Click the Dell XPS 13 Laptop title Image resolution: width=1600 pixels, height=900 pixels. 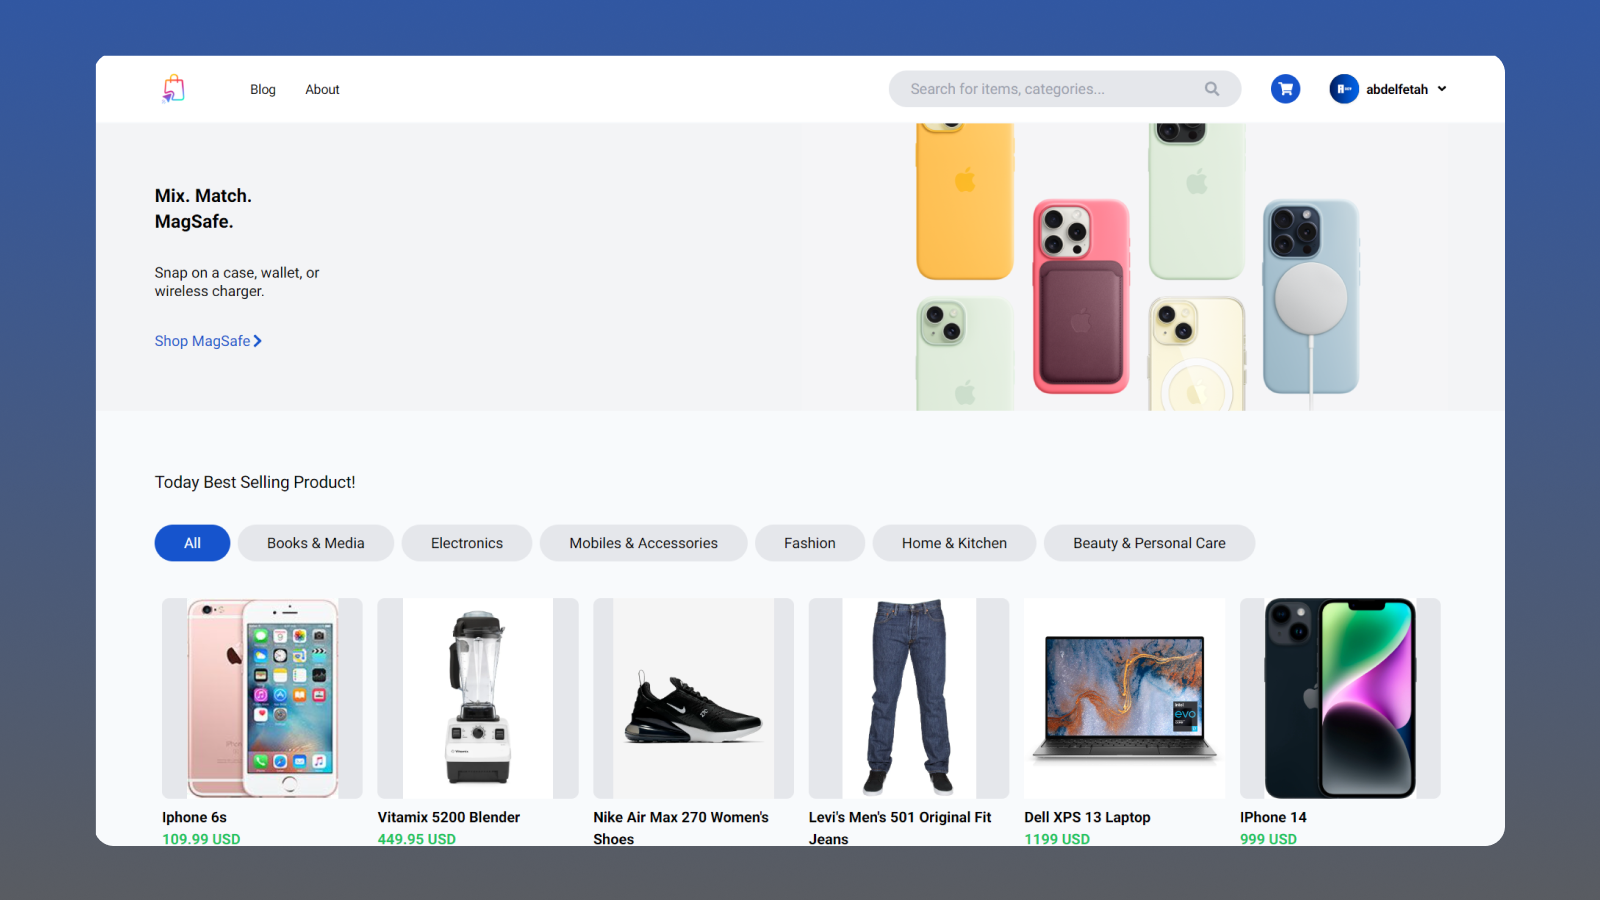click(1087, 817)
